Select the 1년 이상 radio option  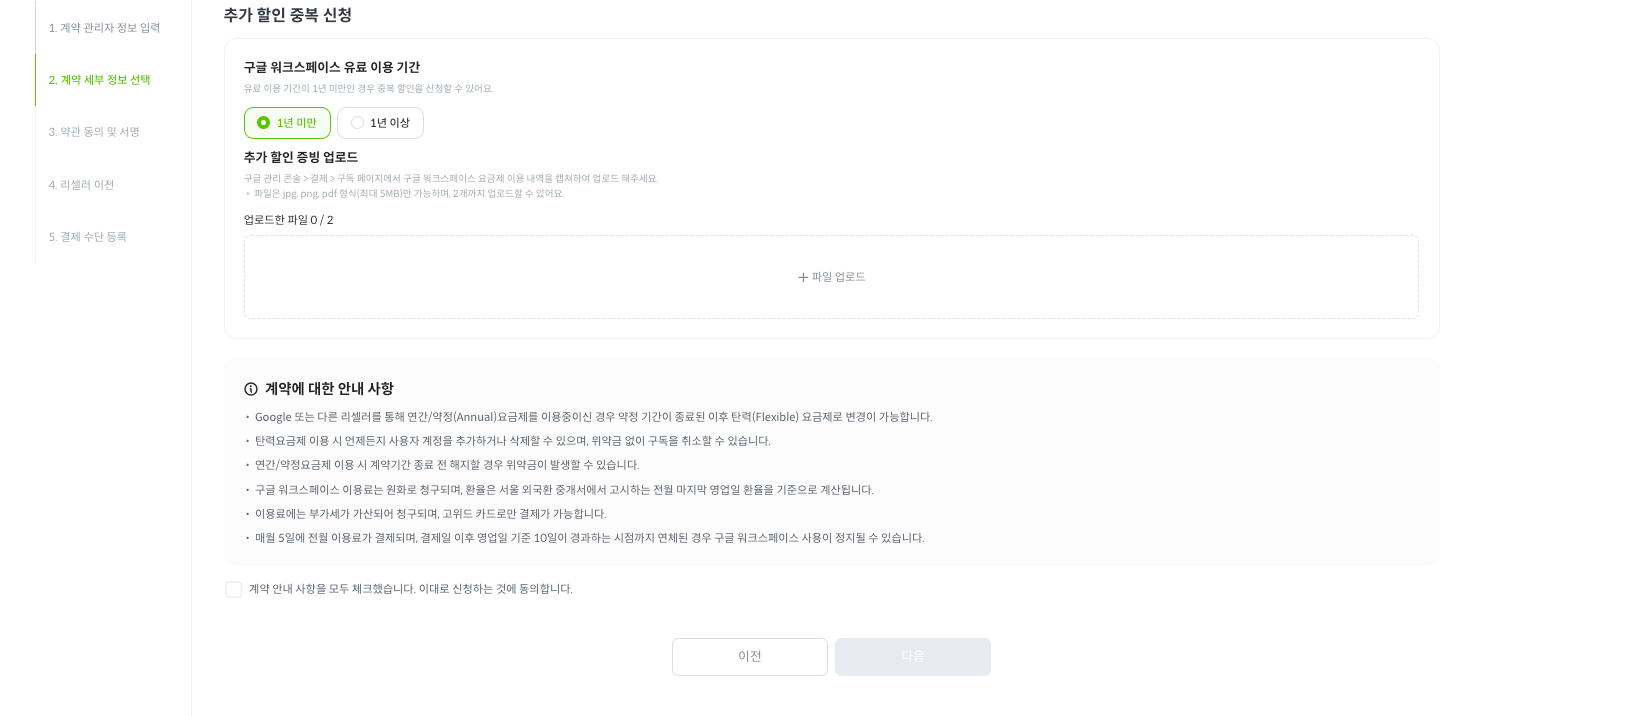[x=380, y=123]
